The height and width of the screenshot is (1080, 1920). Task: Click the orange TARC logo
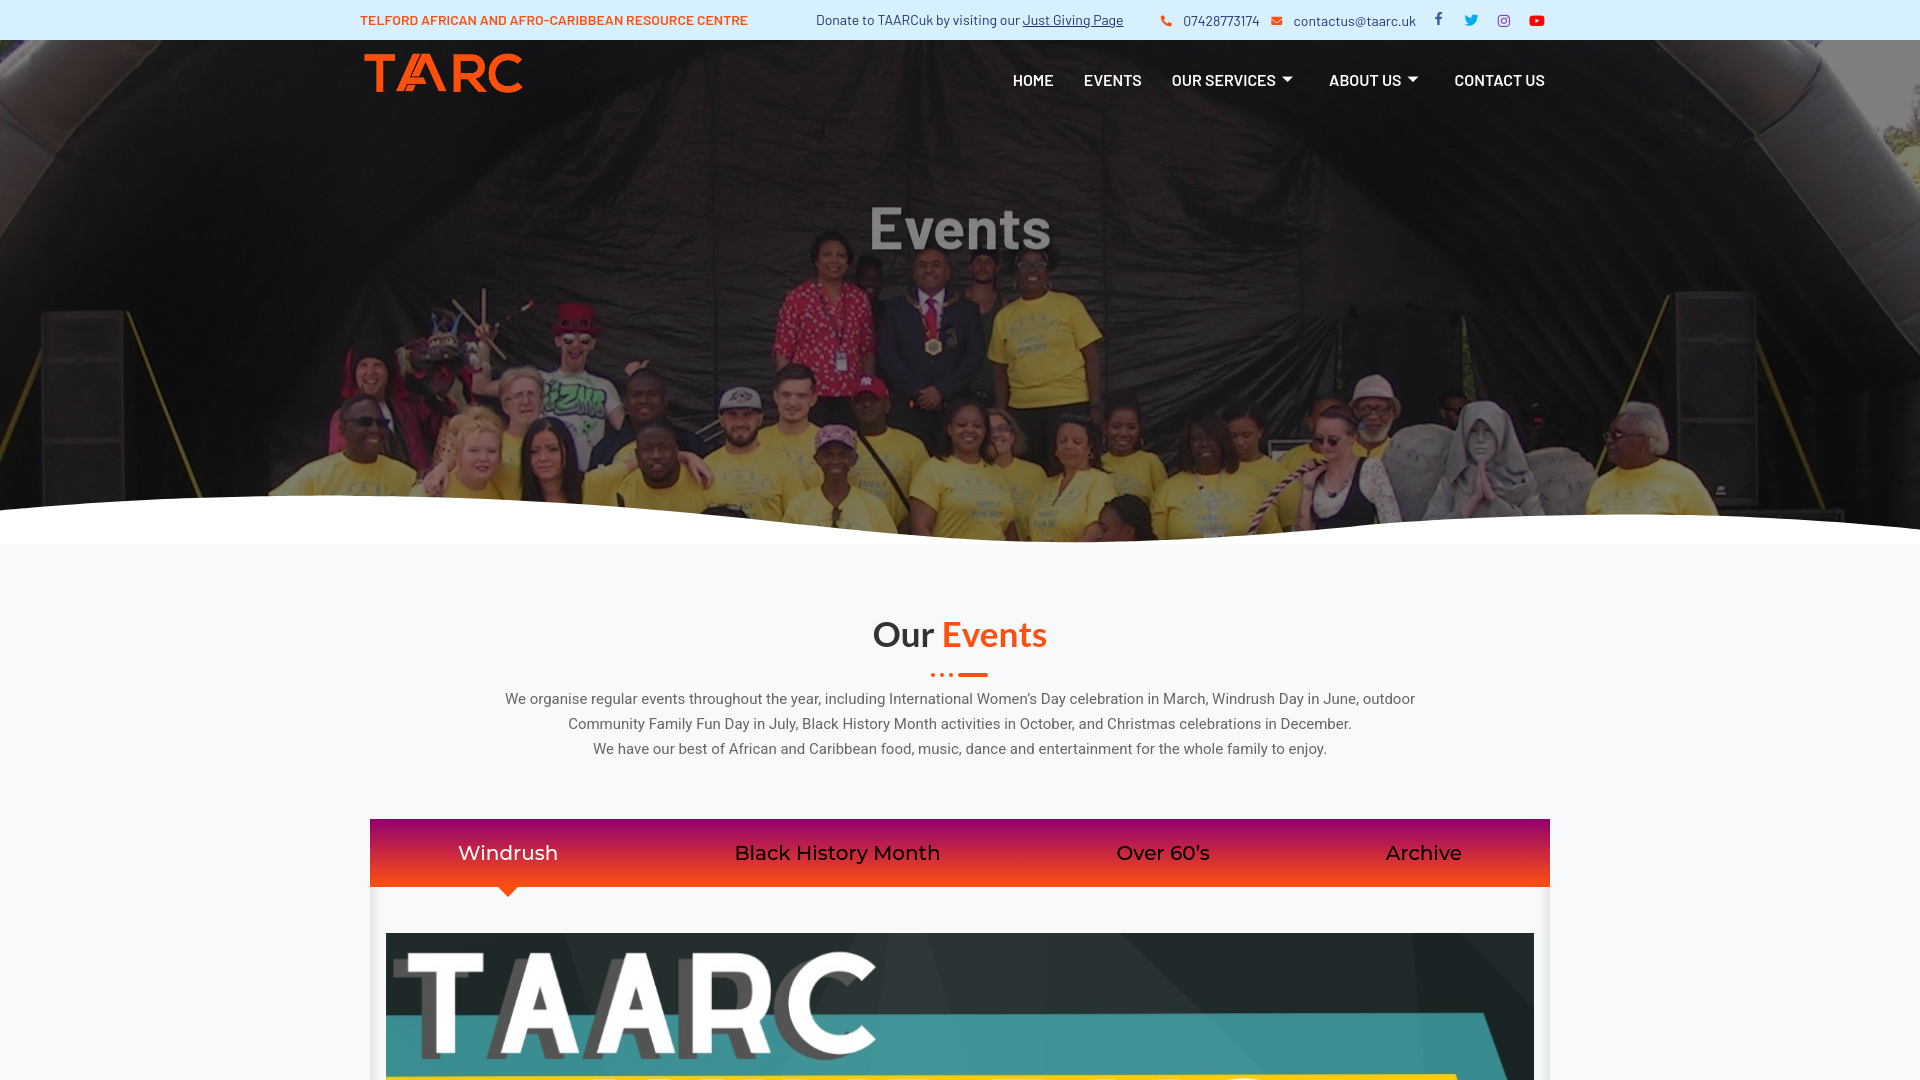443,73
